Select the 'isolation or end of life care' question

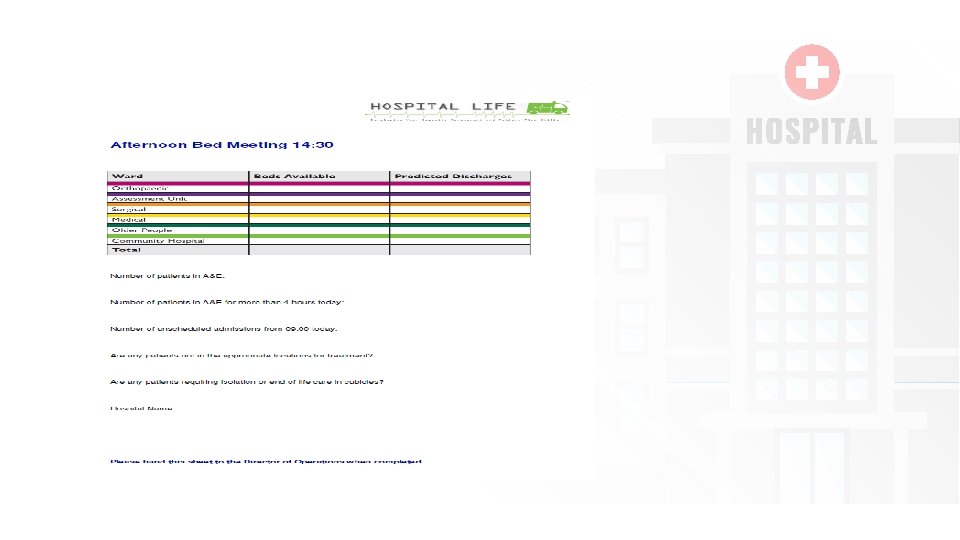click(247, 382)
